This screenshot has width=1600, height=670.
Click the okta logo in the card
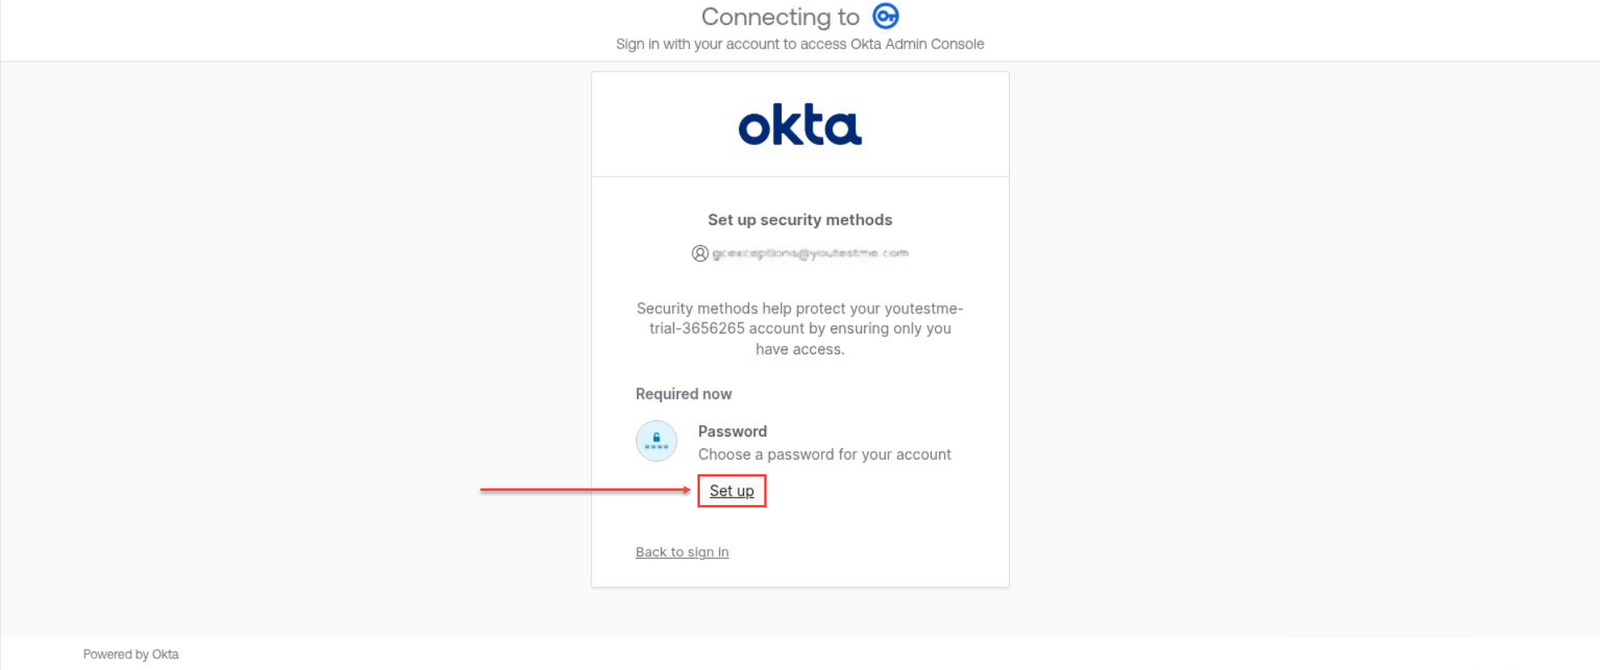pyautogui.click(x=800, y=126)
